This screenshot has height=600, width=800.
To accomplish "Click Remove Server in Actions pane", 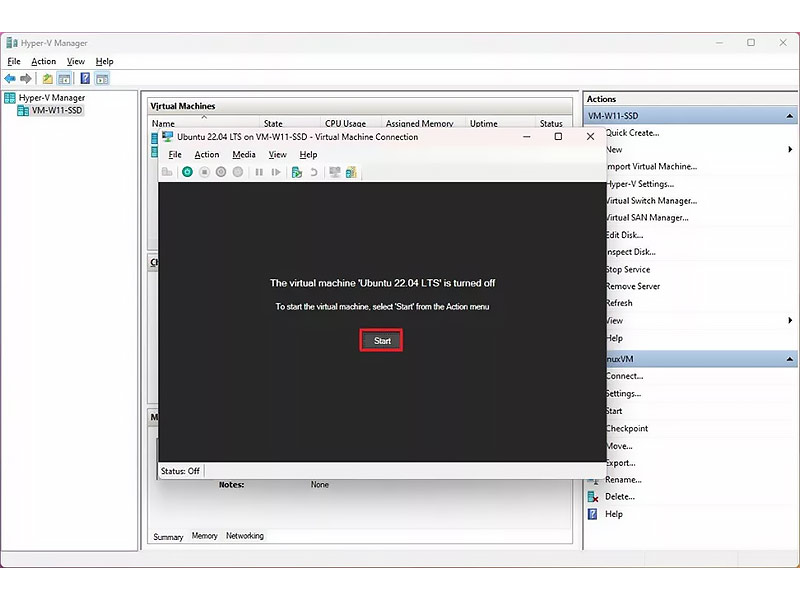I will (x=633, y=286).
